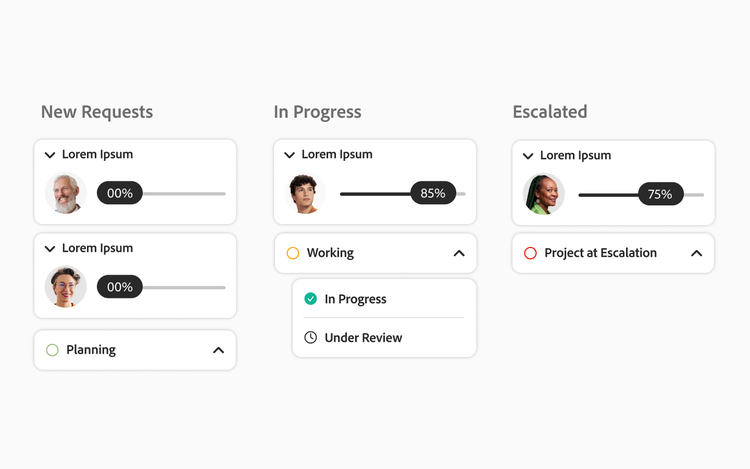Screen dimensions: 750x469
Task: Click the avatar in the Escalated card
Action: (544, 195)
